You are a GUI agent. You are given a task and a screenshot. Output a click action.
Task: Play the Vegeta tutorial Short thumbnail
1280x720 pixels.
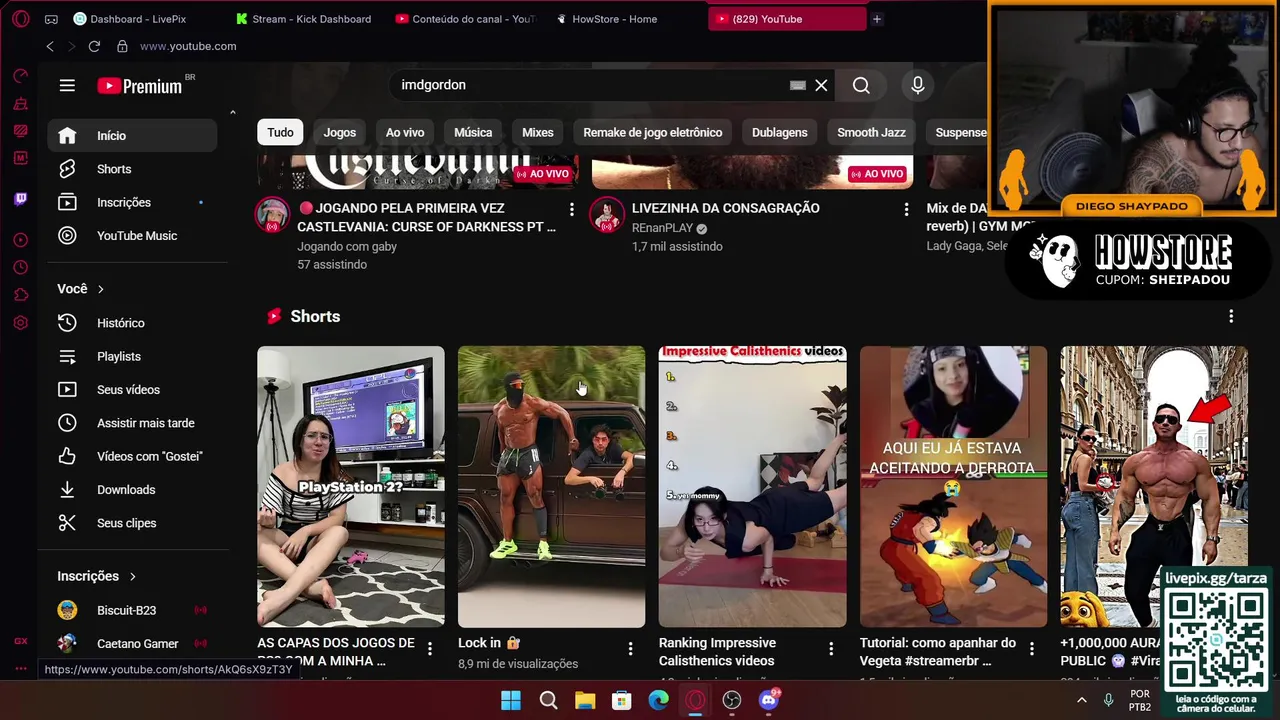pyautogui.click(x=954, y=487)
